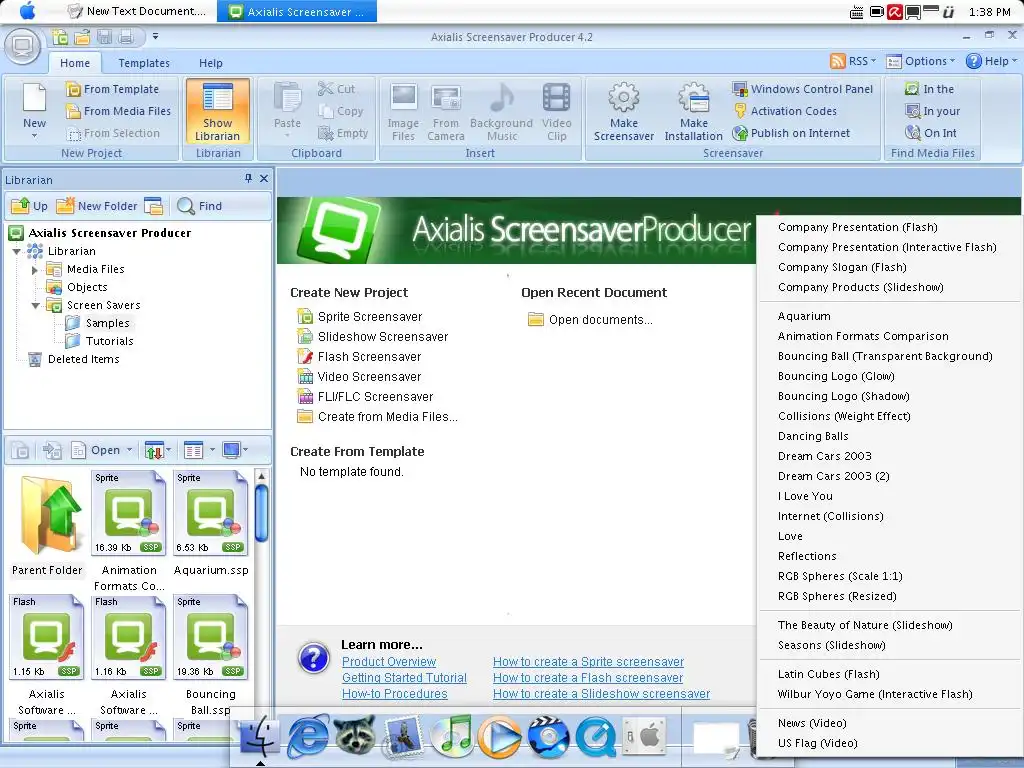Select Objects in the Librarian tree
The height and width of the screenshot is (768, 1024).
pyautogui.click(x=87, y=287)
